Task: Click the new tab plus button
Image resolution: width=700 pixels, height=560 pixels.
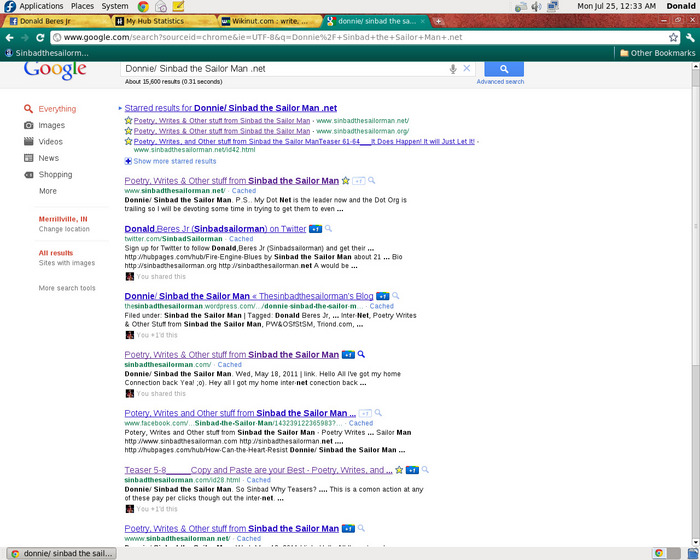Action: [x=439, y=21]
